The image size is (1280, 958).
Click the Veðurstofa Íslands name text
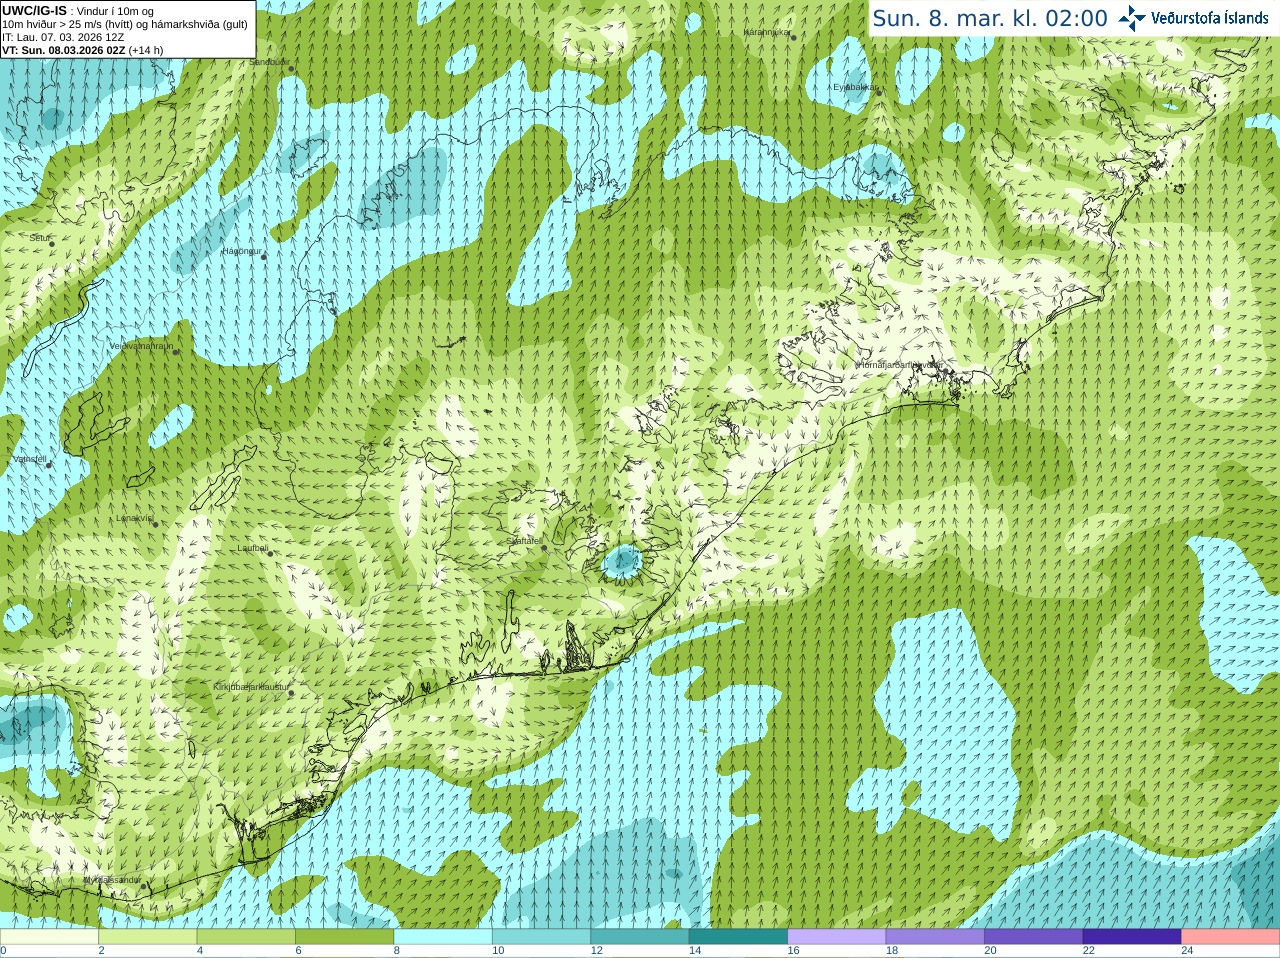[x=1209, y=18]
